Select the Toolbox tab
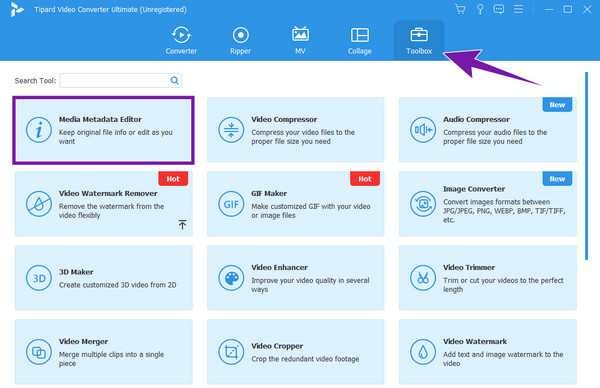 point(419,41)
